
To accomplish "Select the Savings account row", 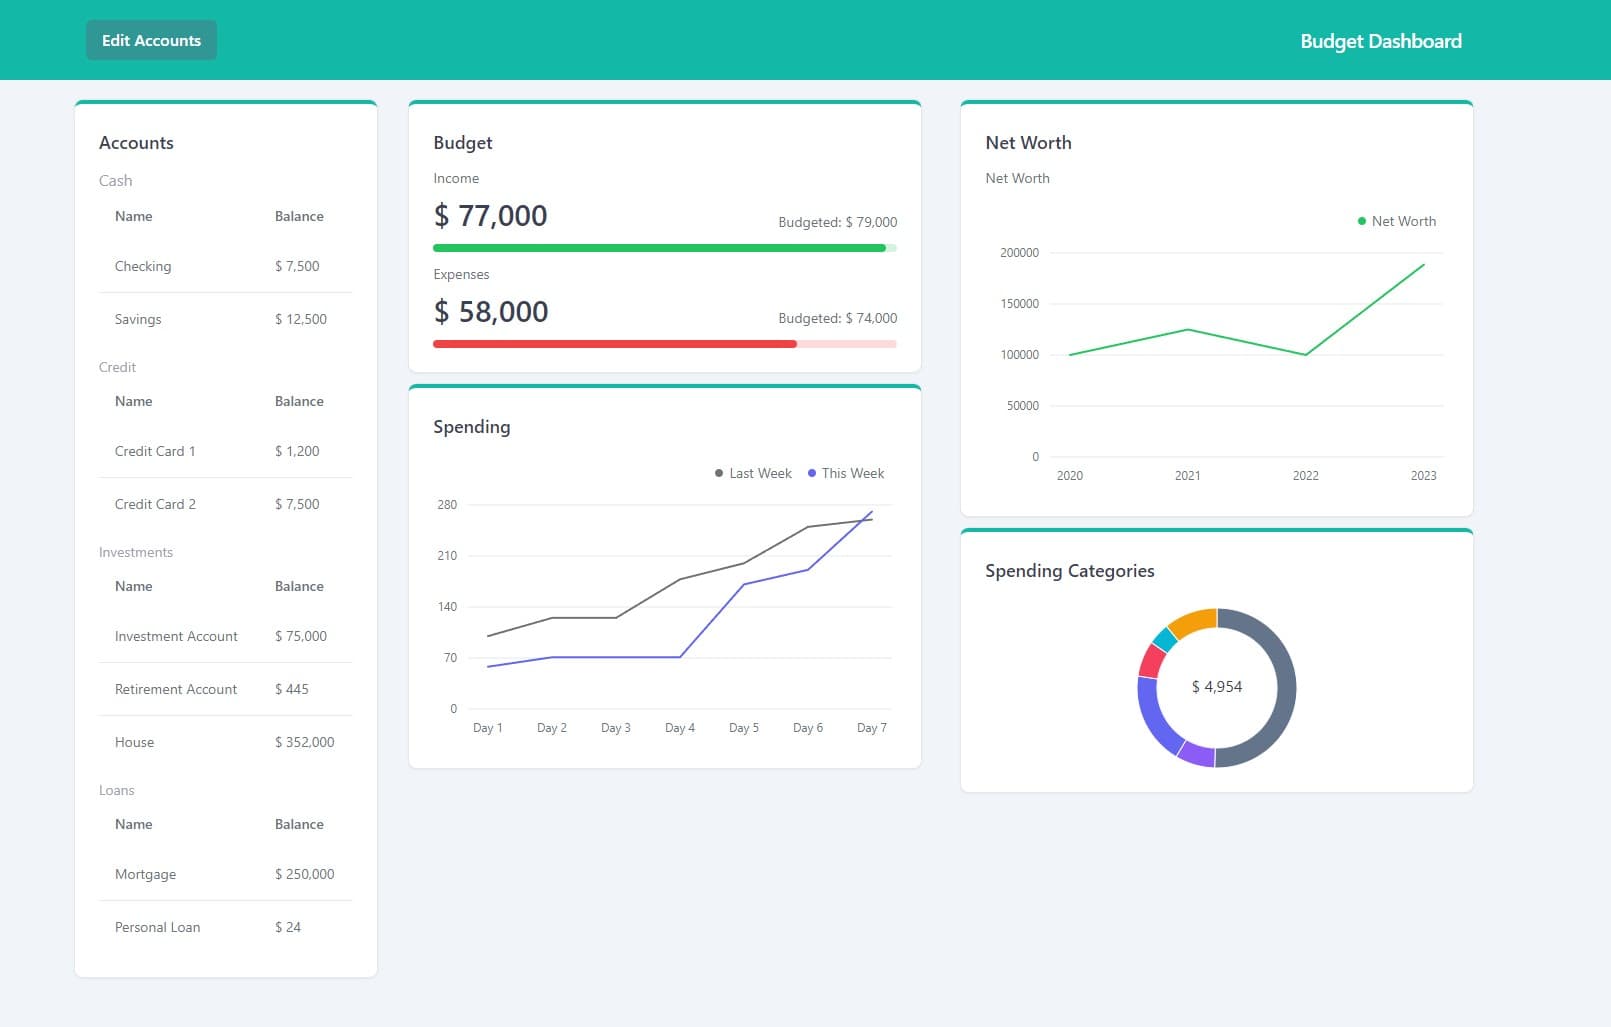I will 226,319.
